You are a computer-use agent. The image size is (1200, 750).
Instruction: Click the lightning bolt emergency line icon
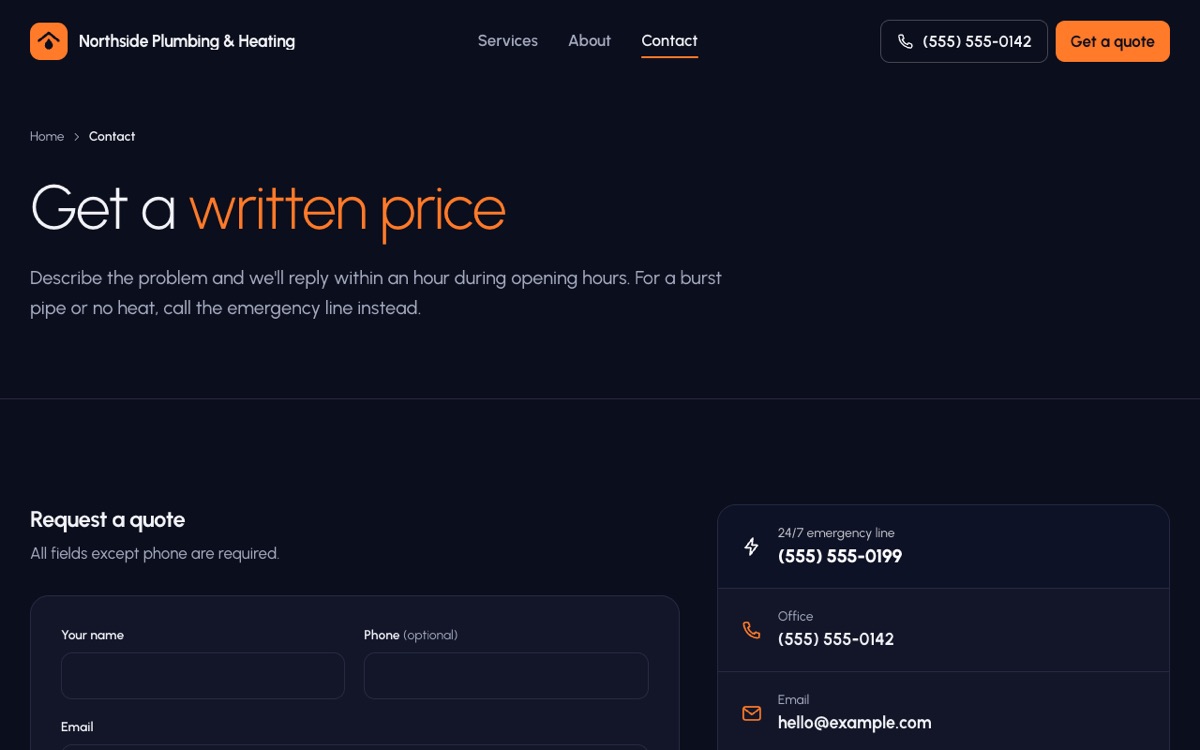pos(751,546)
